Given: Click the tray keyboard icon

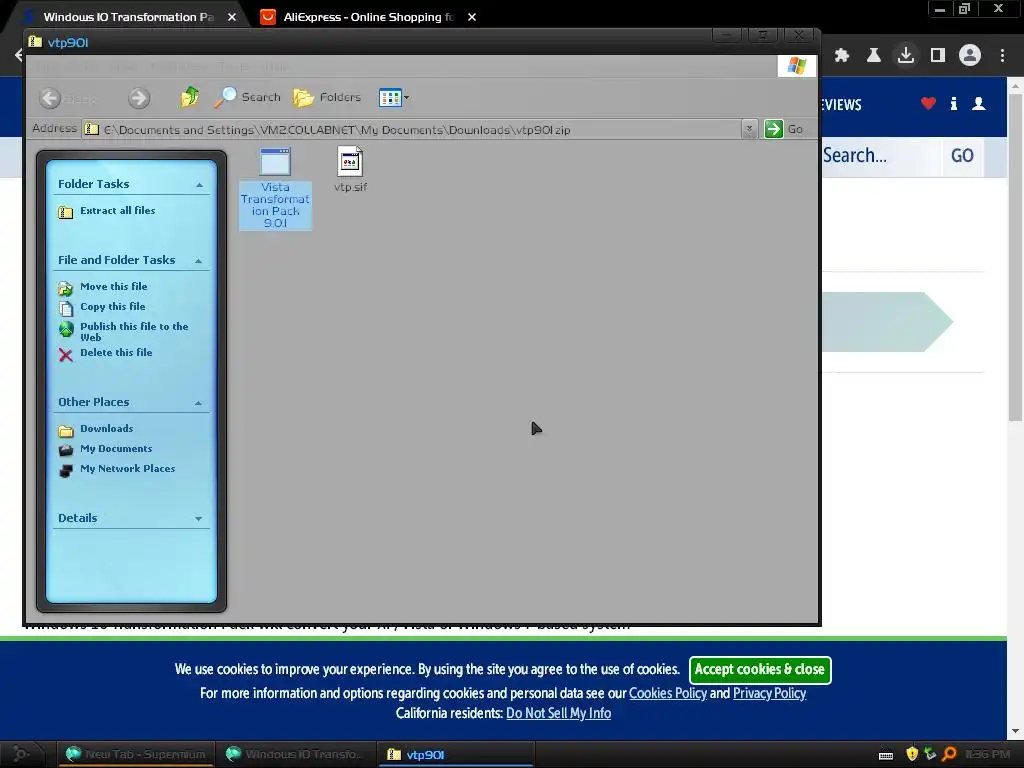Looking at the screenshot, I should 886,756.
